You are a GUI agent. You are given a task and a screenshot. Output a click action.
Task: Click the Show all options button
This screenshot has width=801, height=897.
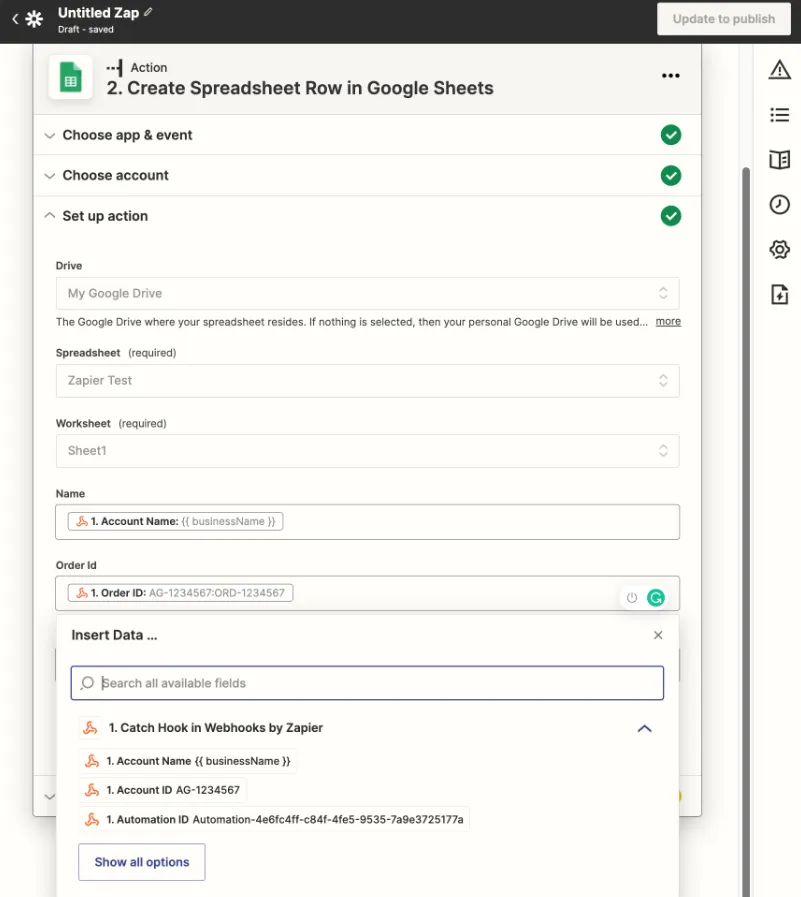[x=141, y=861]
